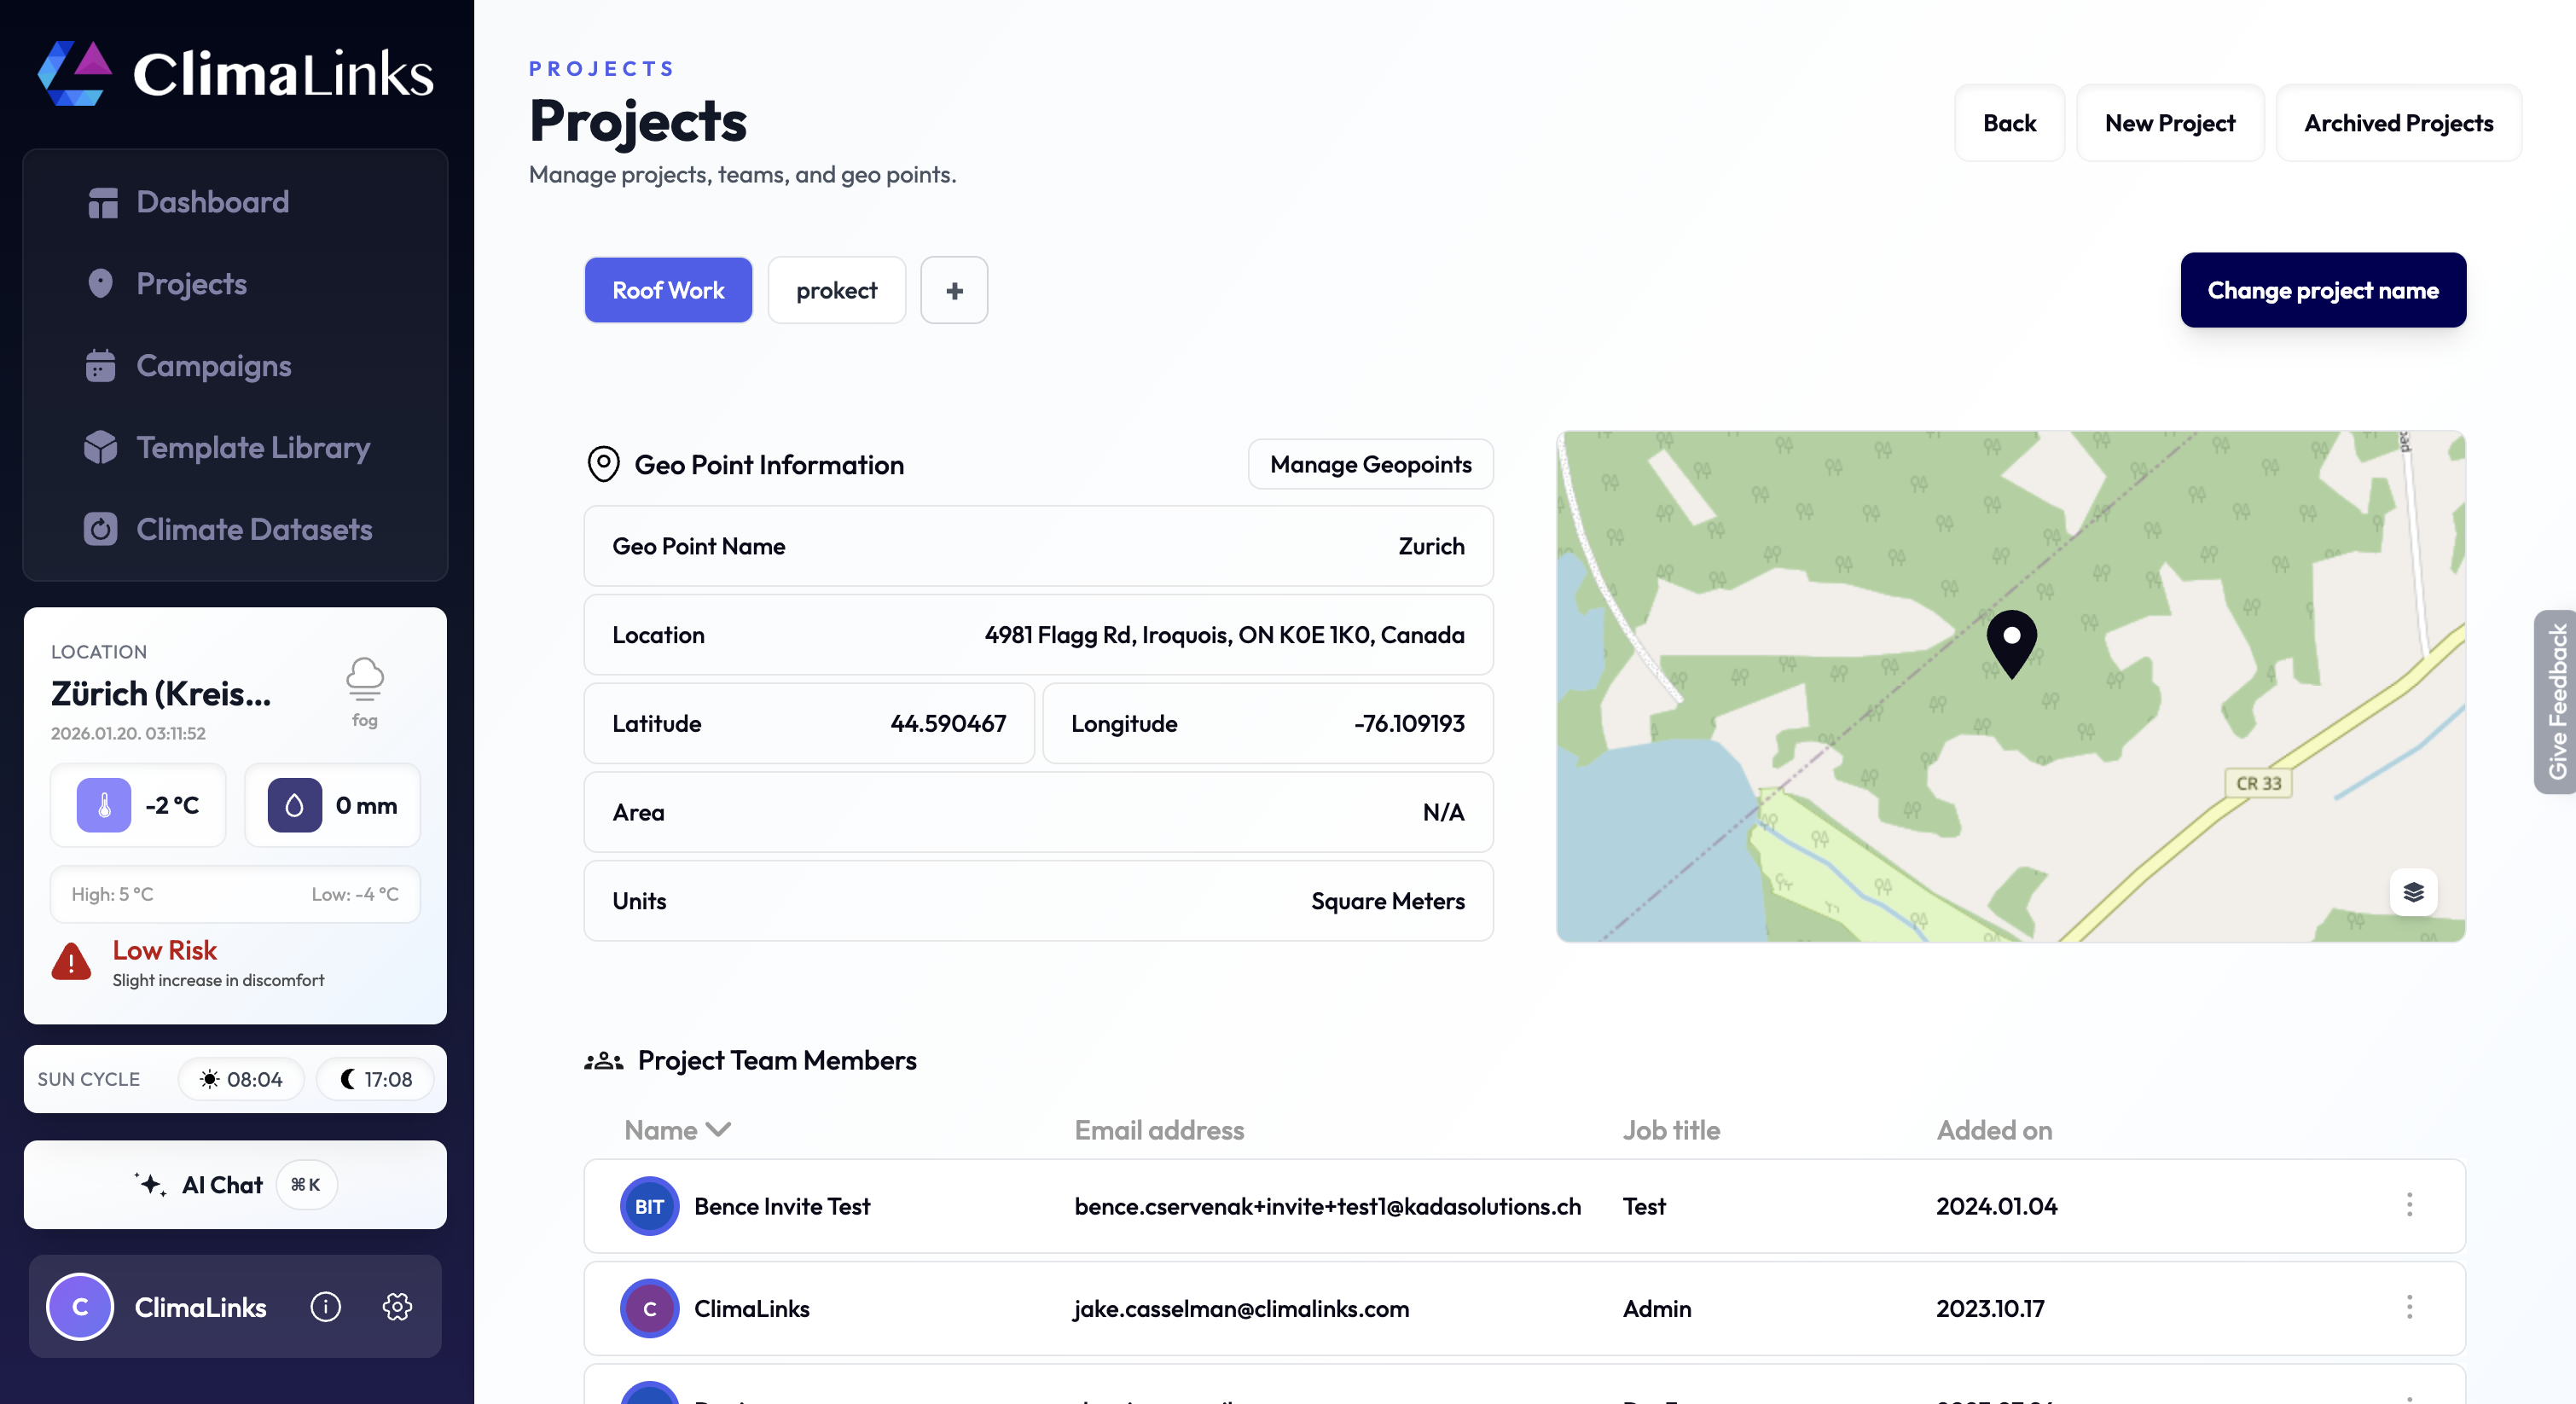Screen dimensions: 2576x1404
Task: Add a new project with the plus button
Action: 953,290
